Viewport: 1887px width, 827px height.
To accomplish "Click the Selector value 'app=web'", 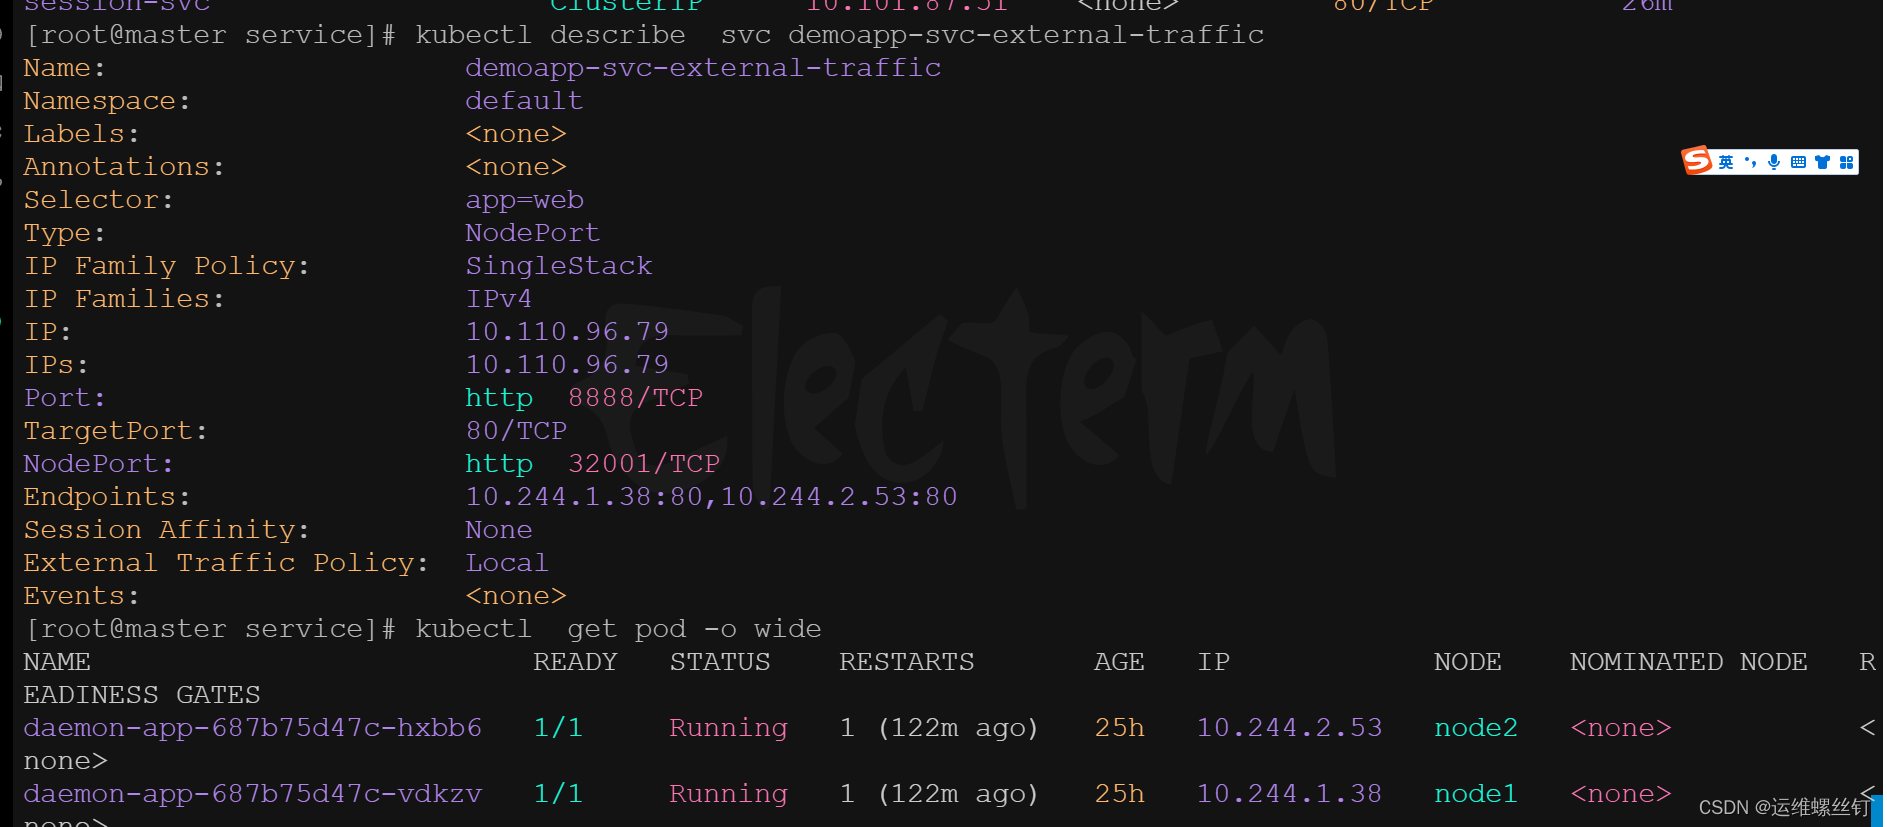I will click(x=524, y=200).
